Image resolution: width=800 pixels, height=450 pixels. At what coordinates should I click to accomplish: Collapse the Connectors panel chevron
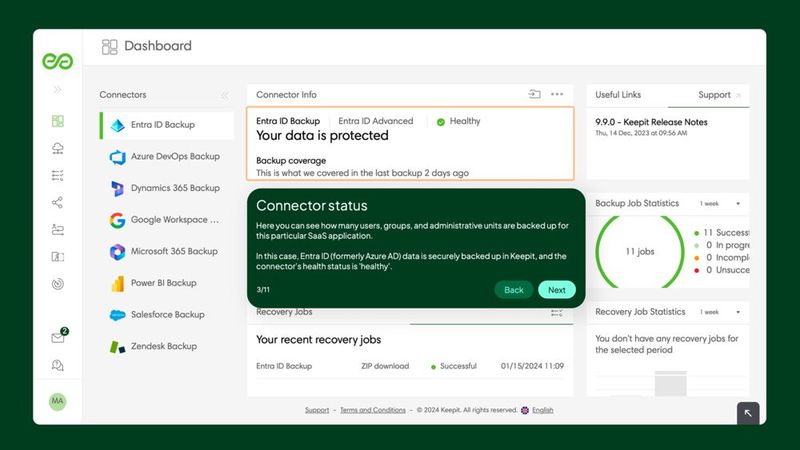coord(224,95)
